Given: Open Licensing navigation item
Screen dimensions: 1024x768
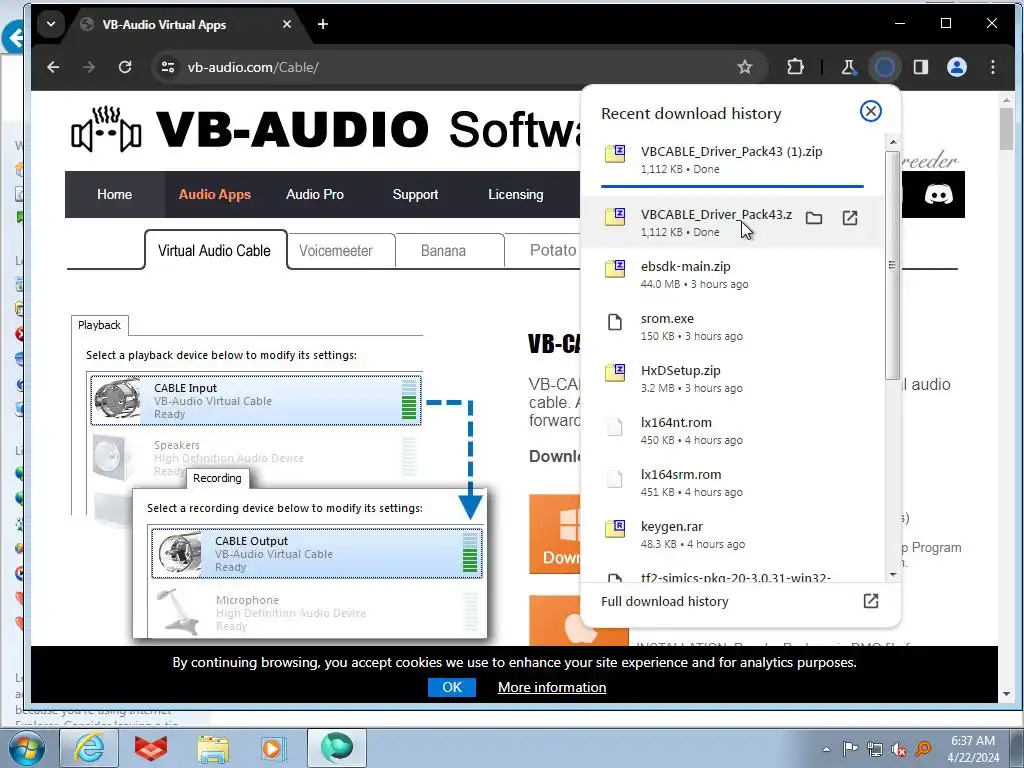Looking at the screenshot, I should 516,195.
